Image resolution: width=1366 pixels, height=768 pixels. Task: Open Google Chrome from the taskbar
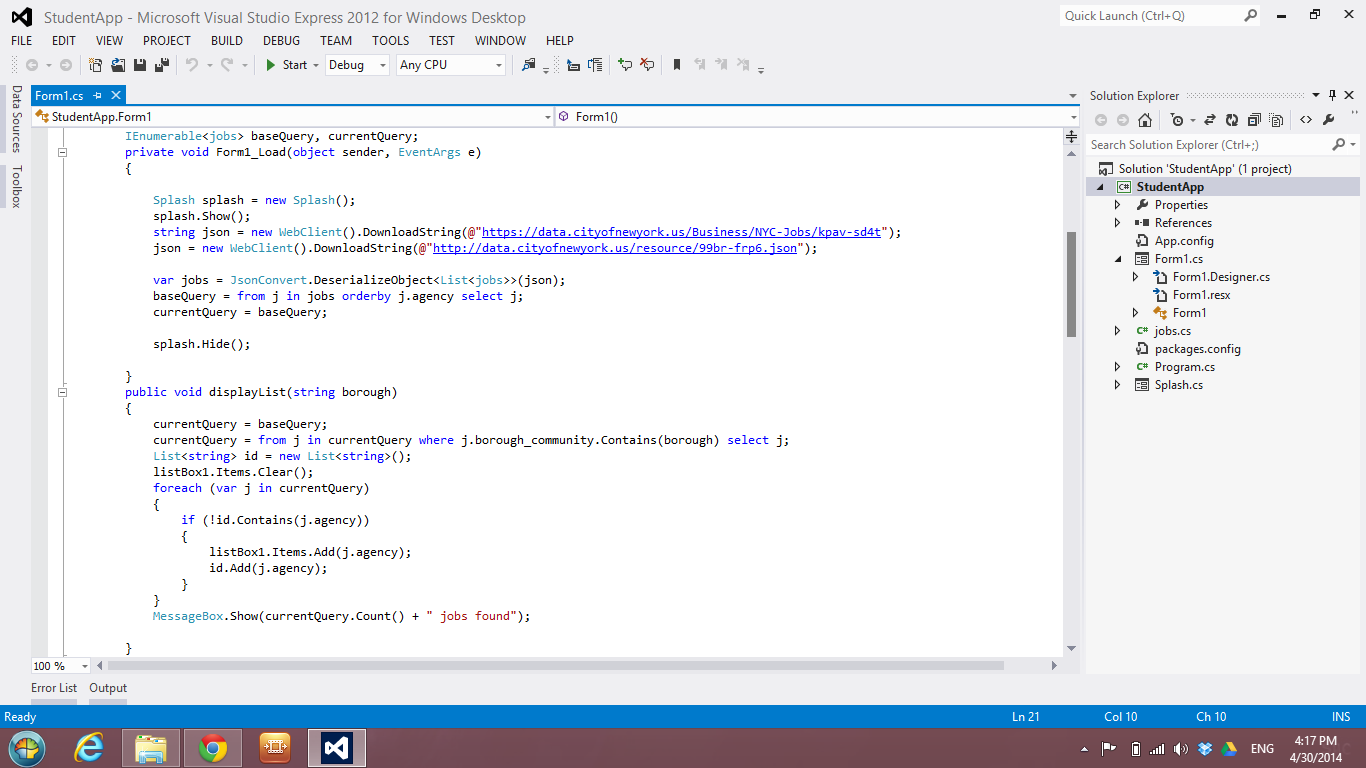pos(212,748)
